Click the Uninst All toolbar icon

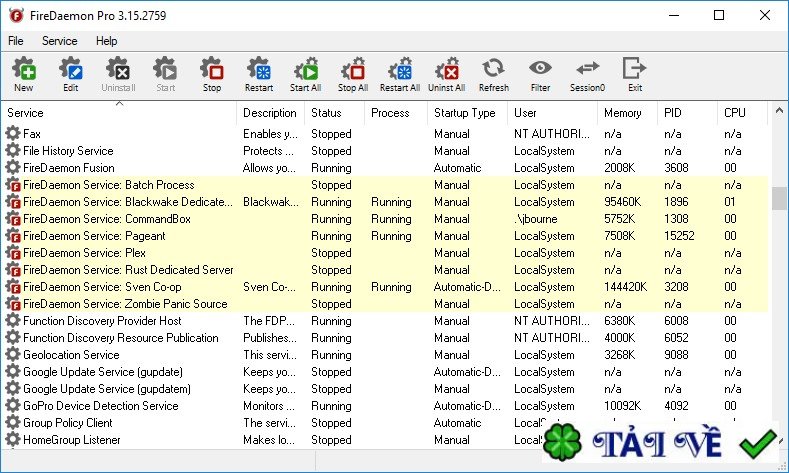[x=446, y=68]
